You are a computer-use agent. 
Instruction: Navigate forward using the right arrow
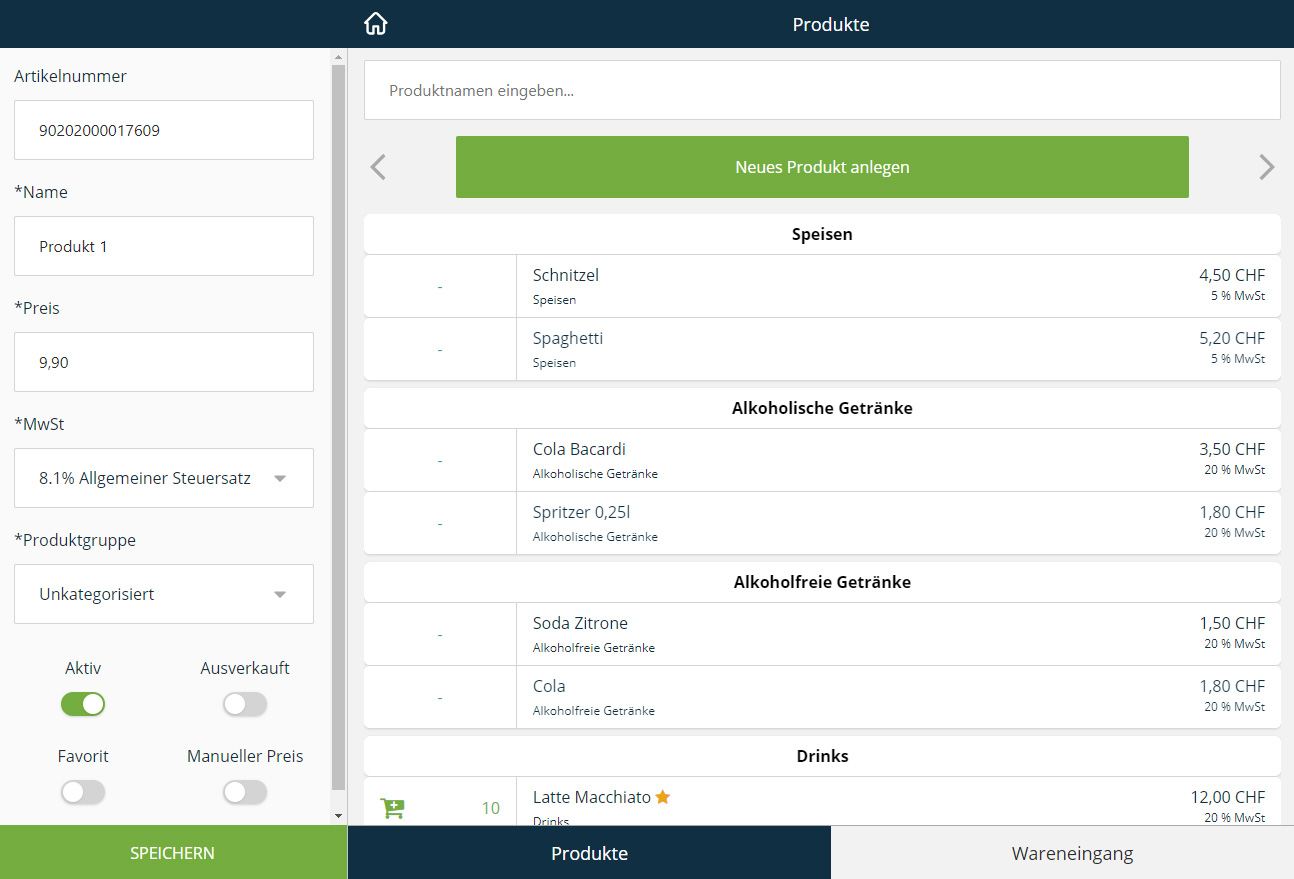(x=1266, y=167)
